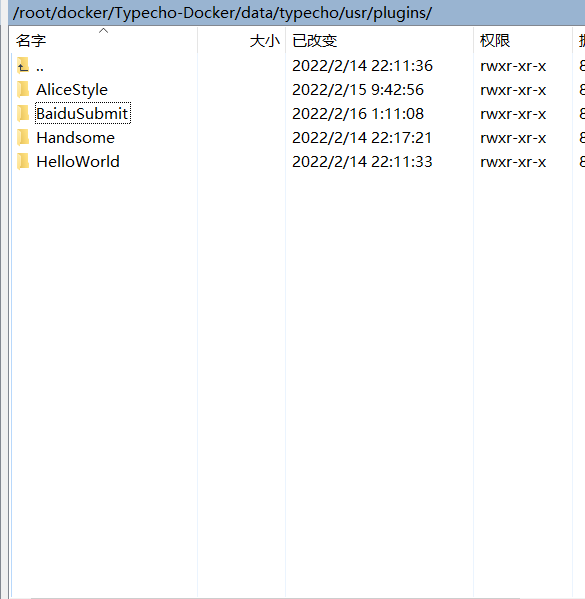The image size is (585, 599).
Task: Select the AliceStyle folder icon
Action: 23,90
